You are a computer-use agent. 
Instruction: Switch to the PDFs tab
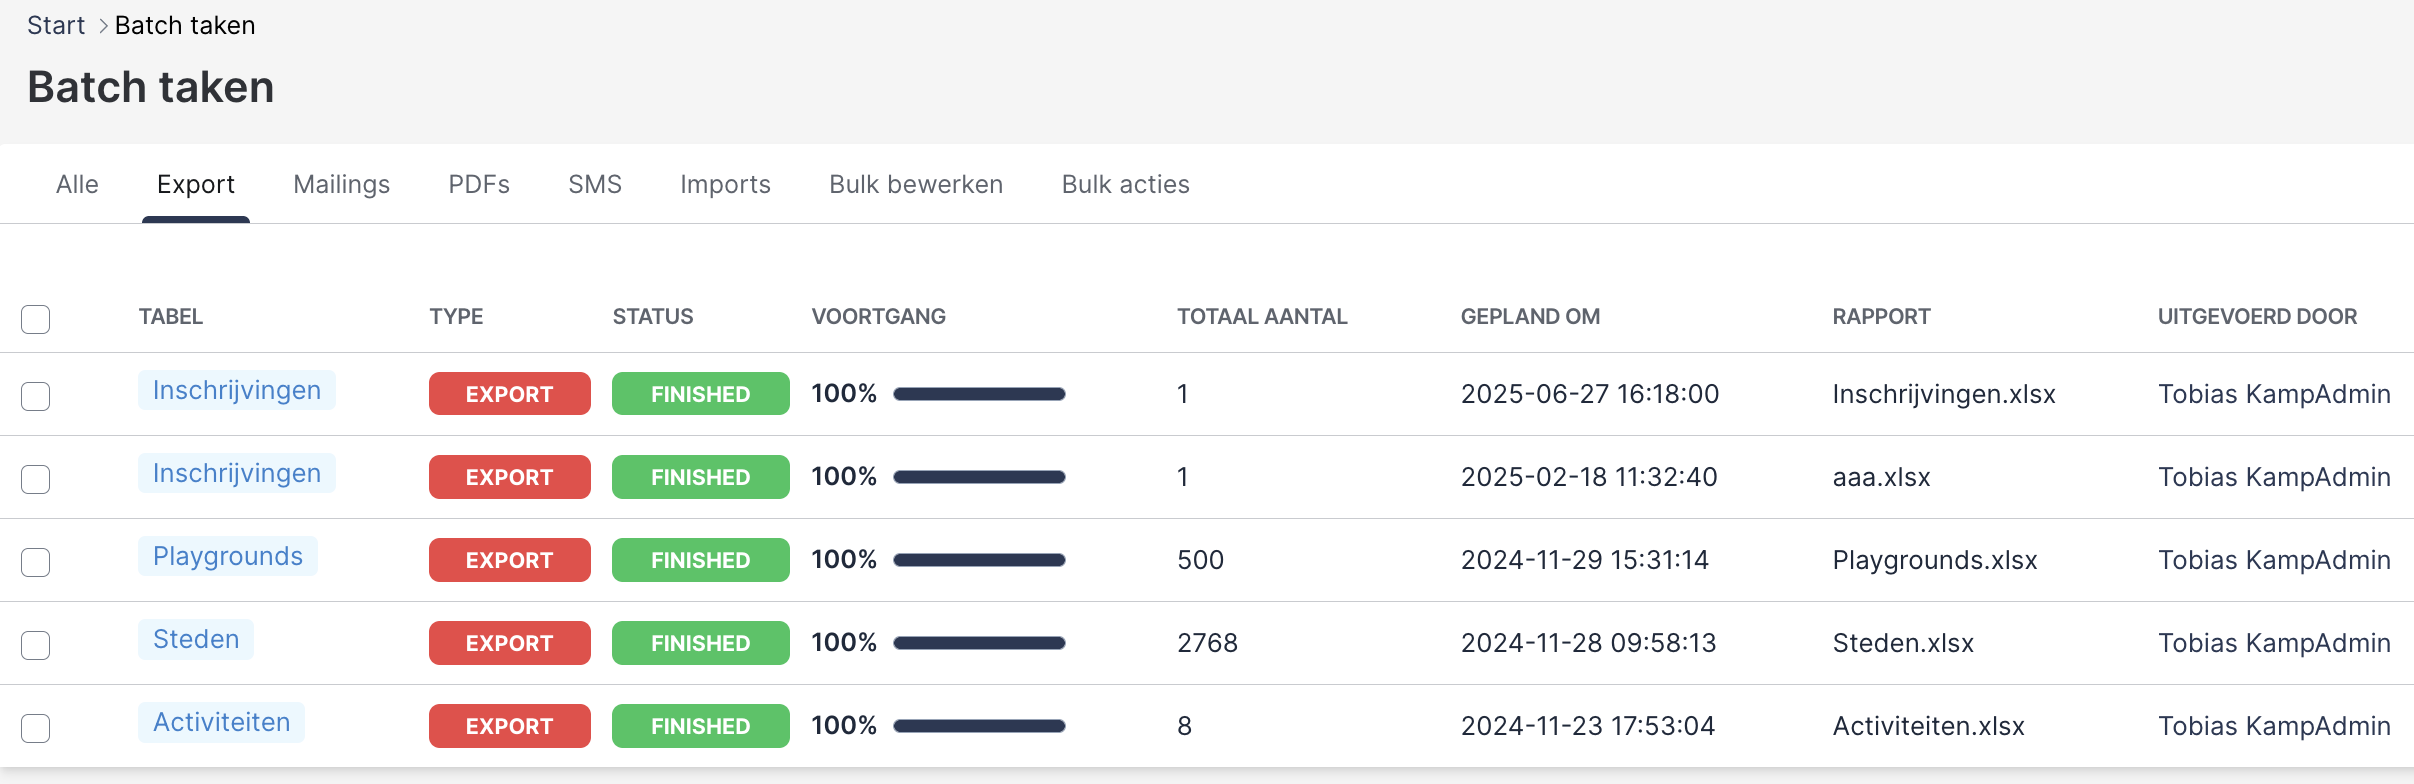[479, 185]
